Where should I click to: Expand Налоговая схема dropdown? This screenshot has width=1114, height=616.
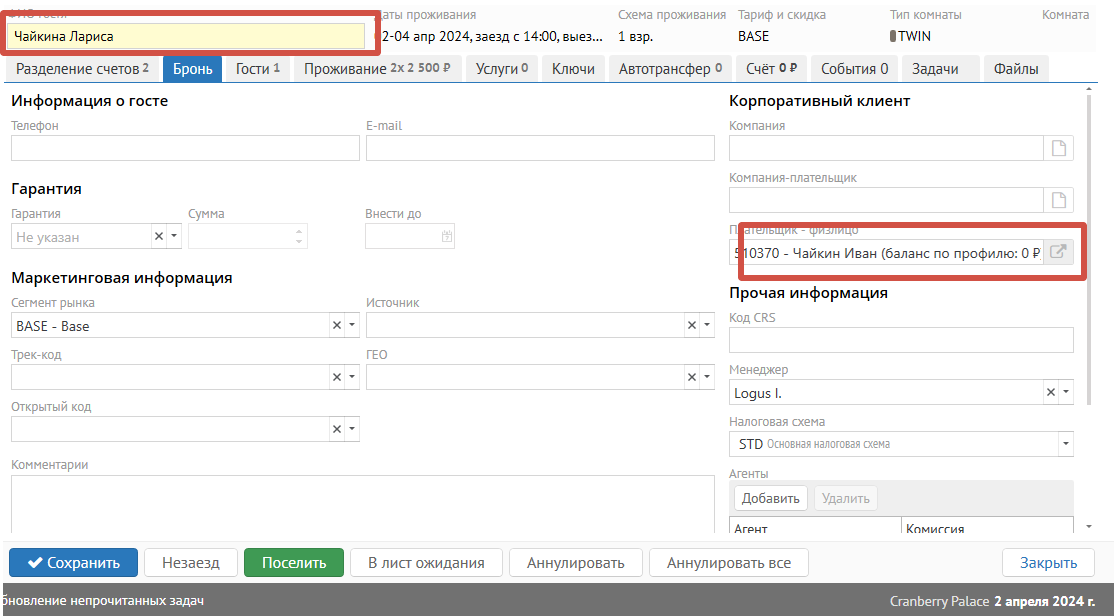(1065, 444)
